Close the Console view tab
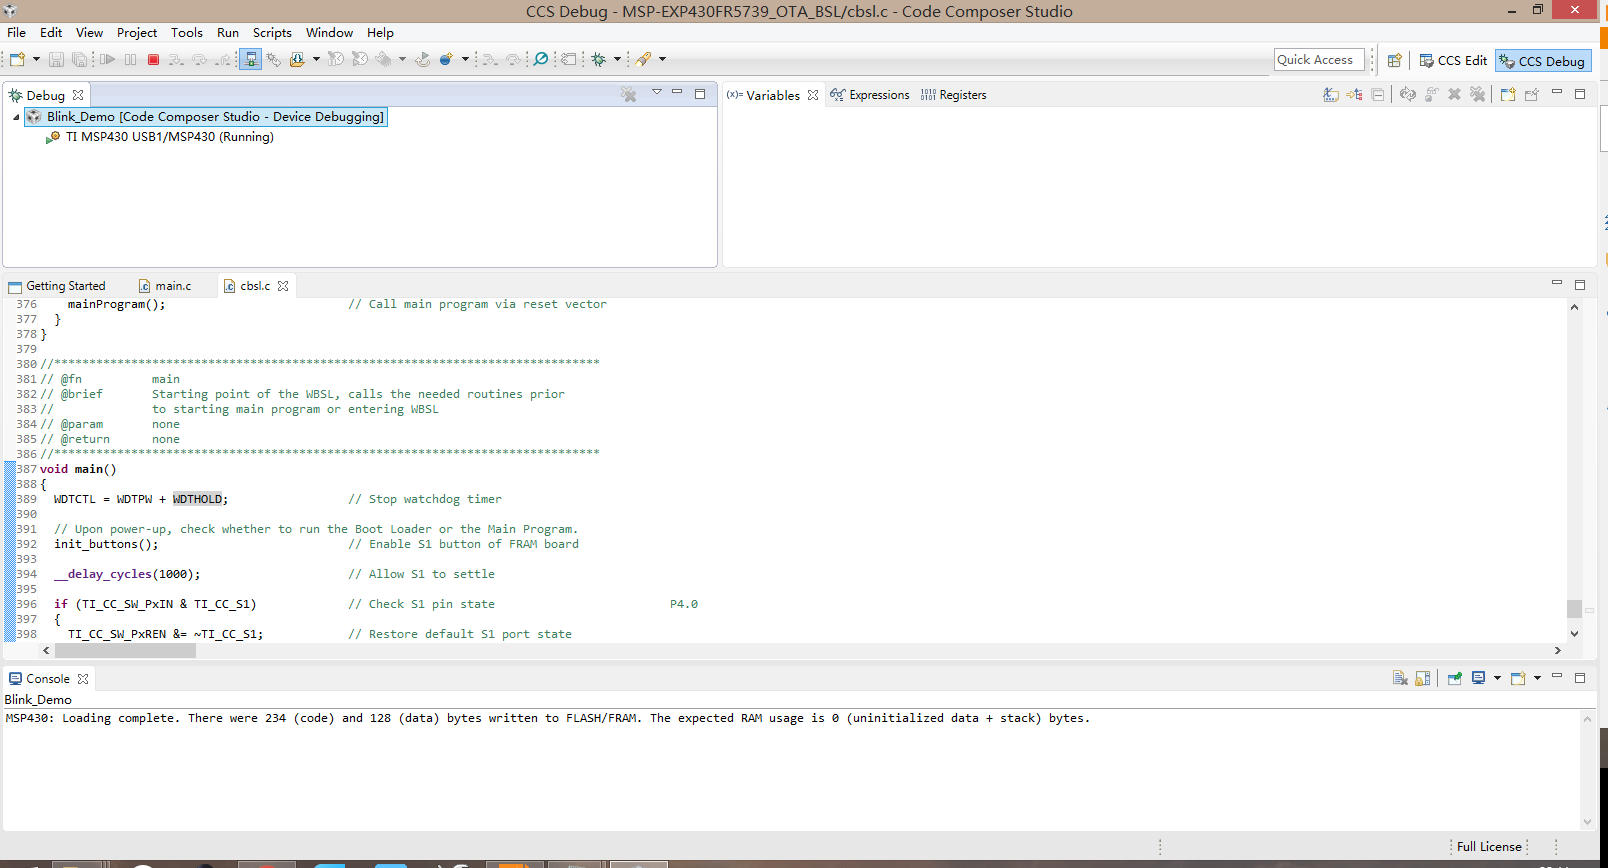The height and width of the screenshot is (868, 1608). [x=83, y=679]
